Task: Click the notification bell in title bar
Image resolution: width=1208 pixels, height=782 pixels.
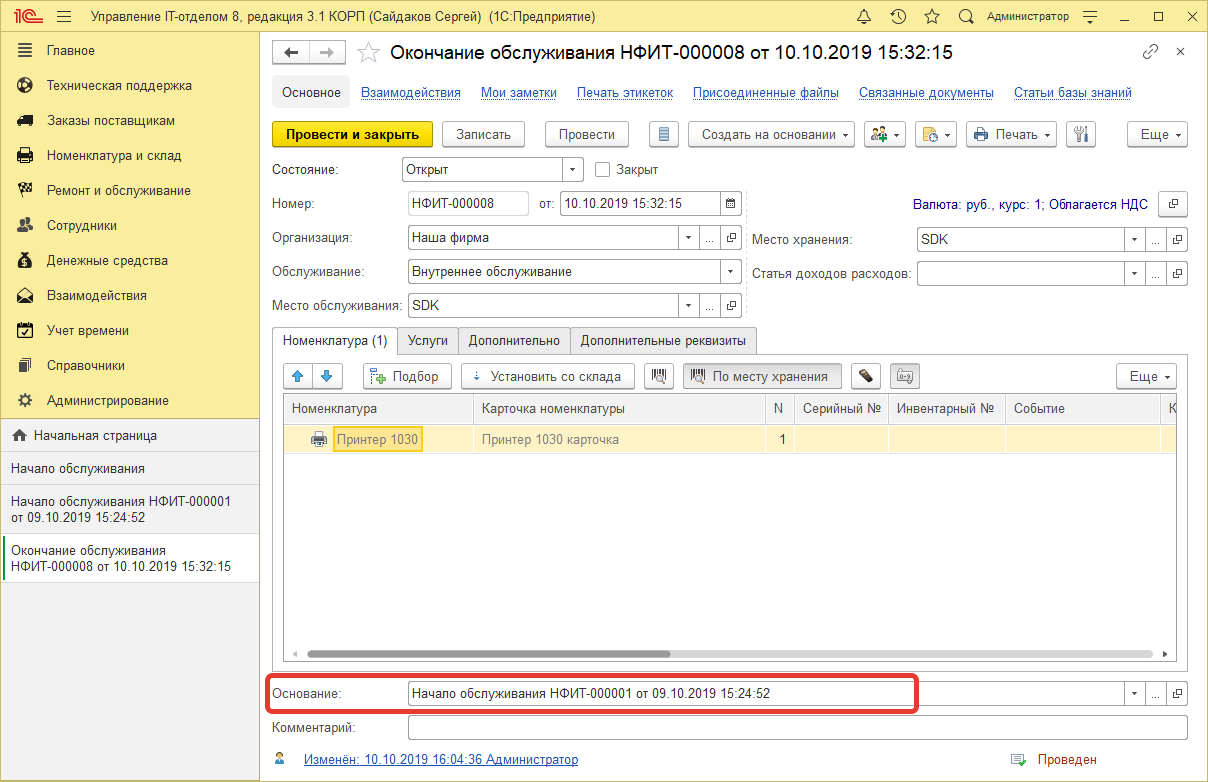Action: [864, 16]
